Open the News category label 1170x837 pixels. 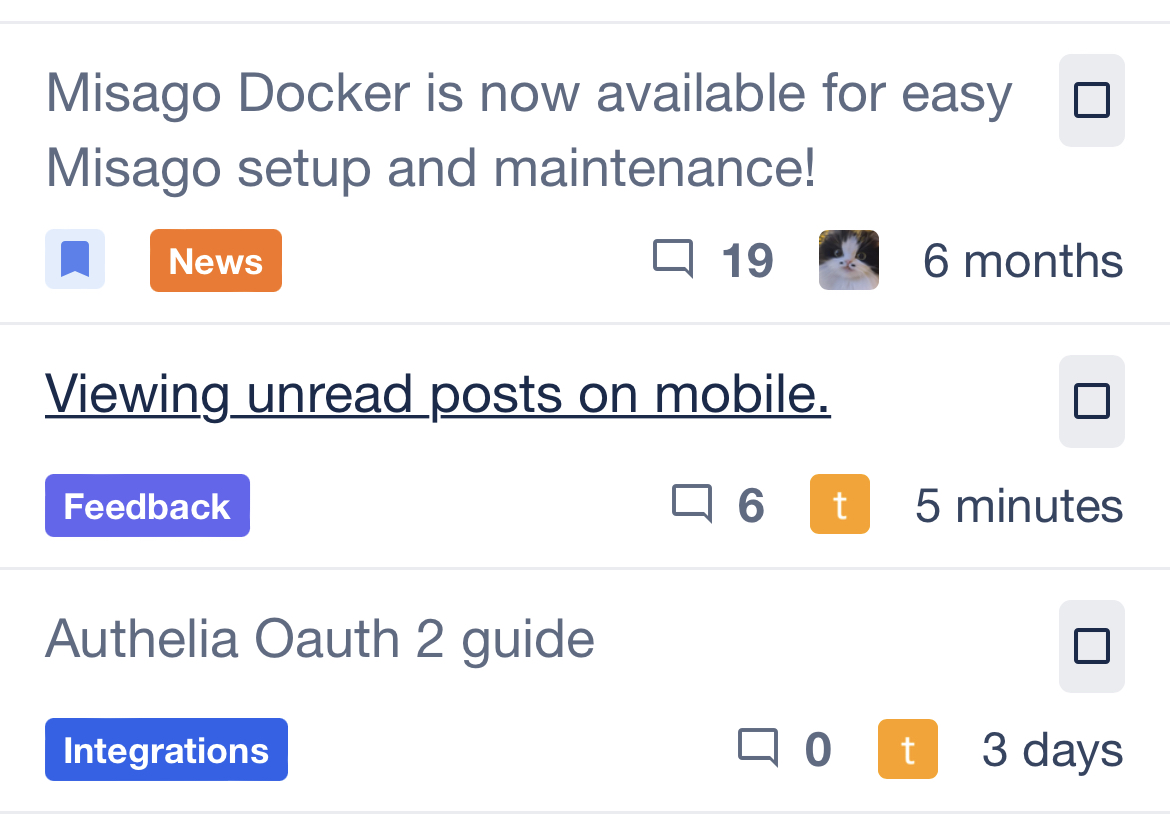pyautogui.click(x=215, y=261)
